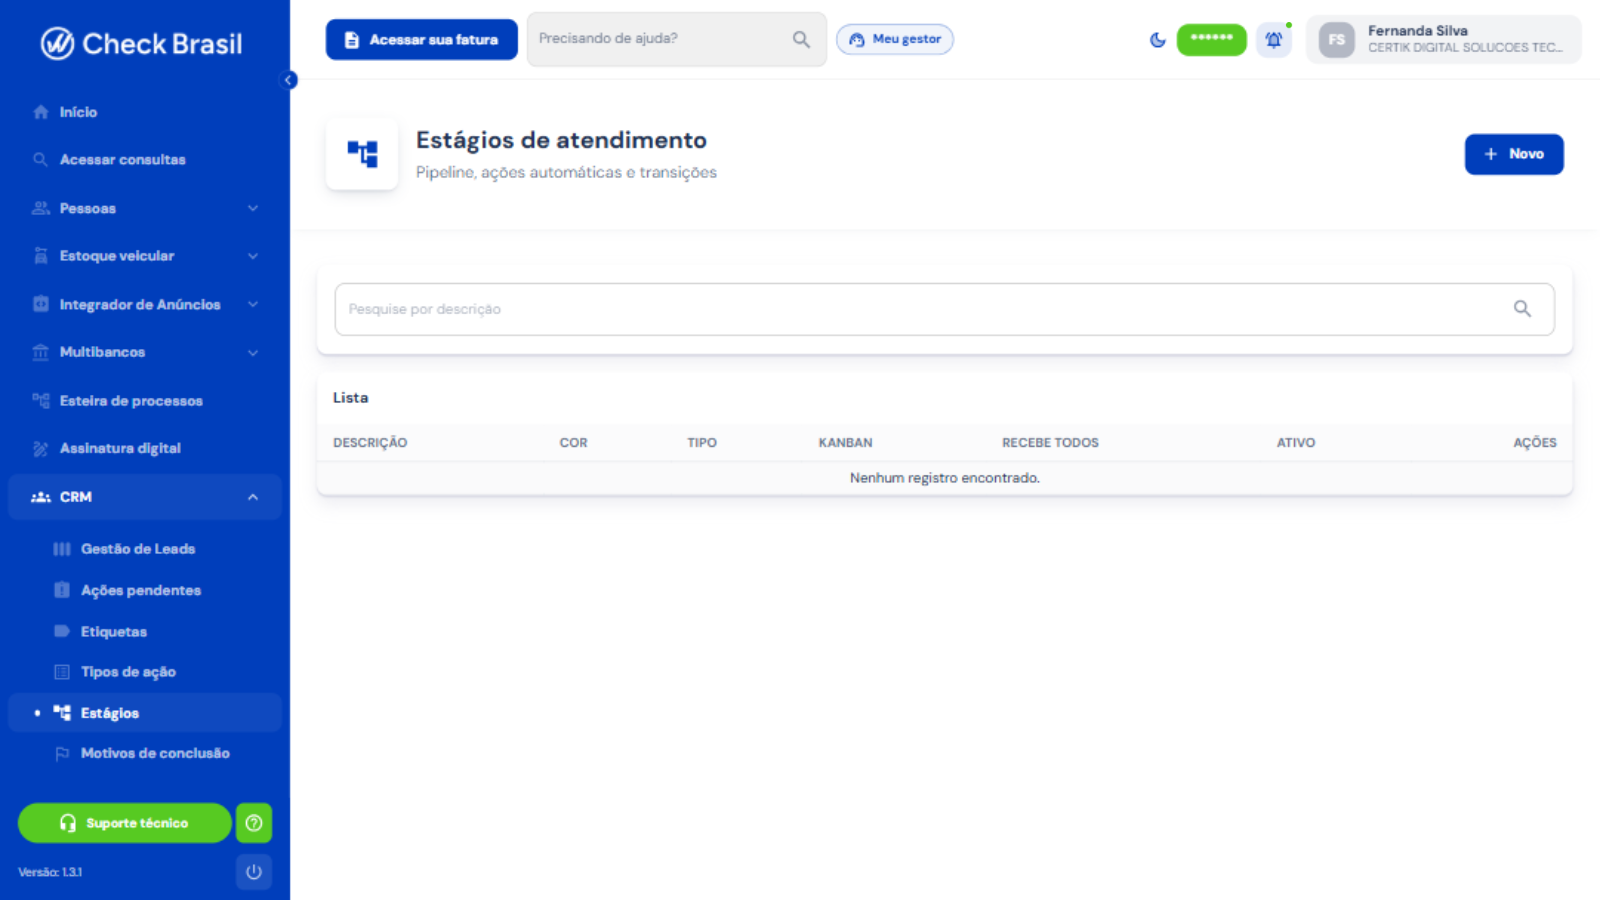The width and height of the screenshot is (1600, 900).
Task: Click the RECEBE TODOS column header
Action: coord(1050,442)
